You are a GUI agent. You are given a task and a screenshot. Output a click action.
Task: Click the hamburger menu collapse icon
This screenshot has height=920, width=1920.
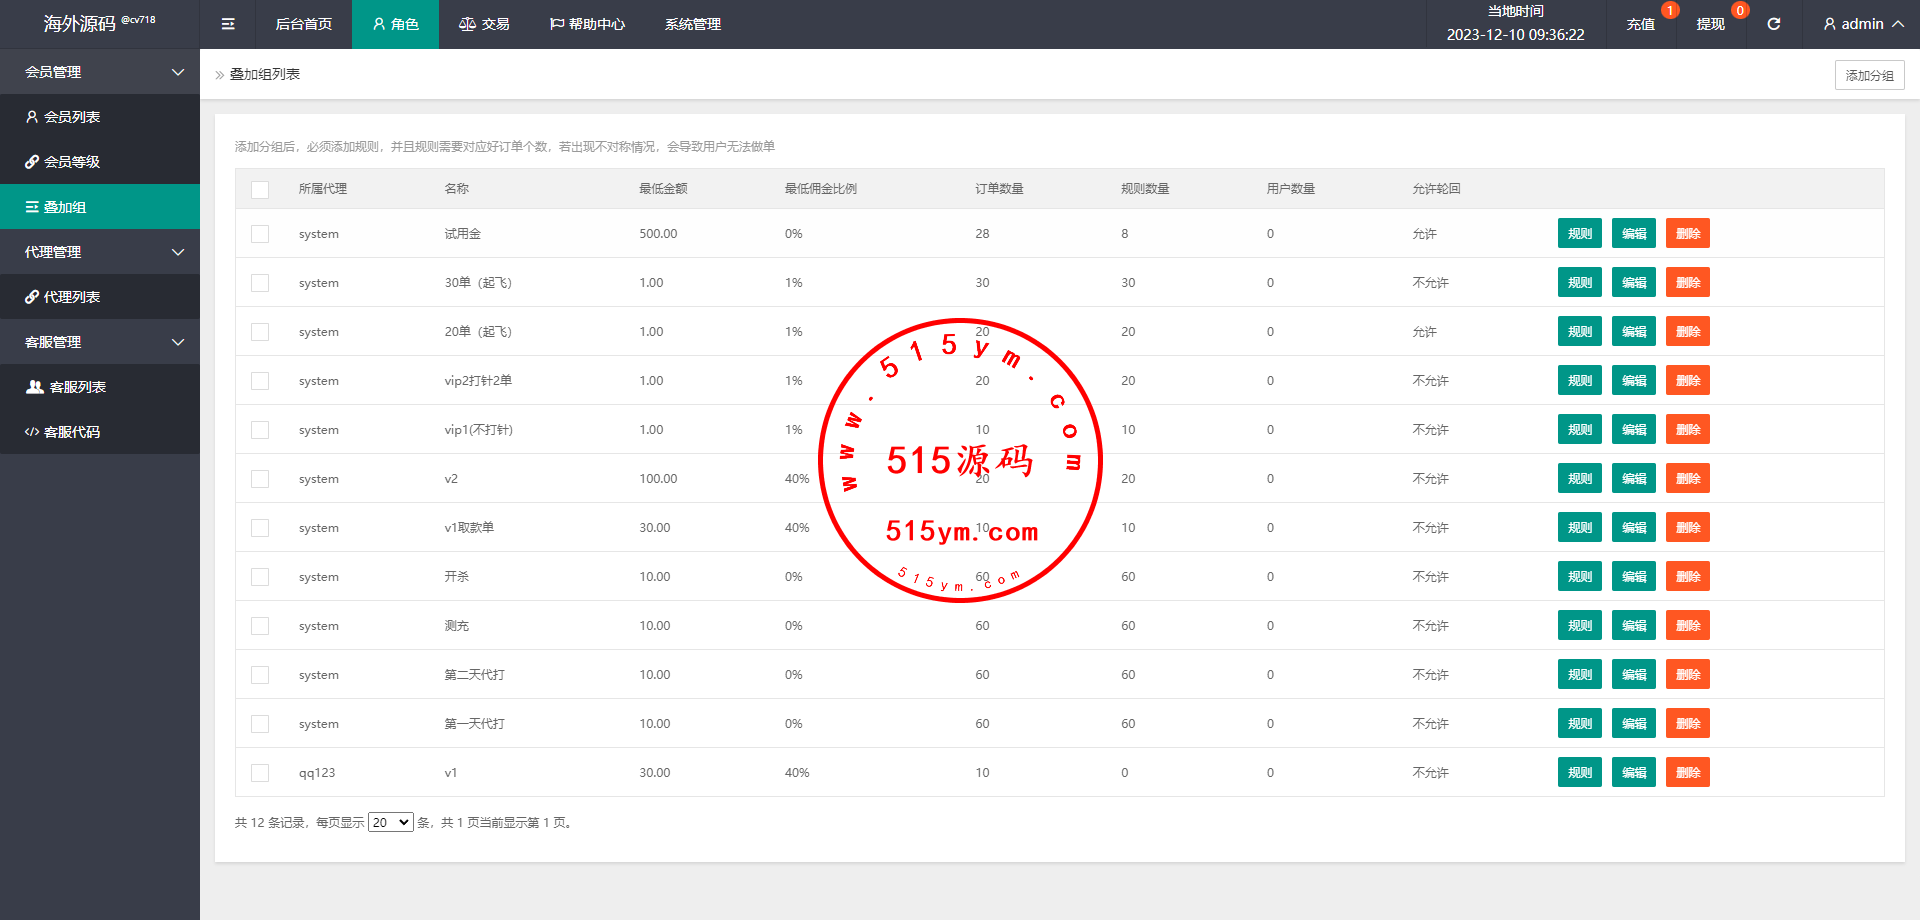pos(228,24)
